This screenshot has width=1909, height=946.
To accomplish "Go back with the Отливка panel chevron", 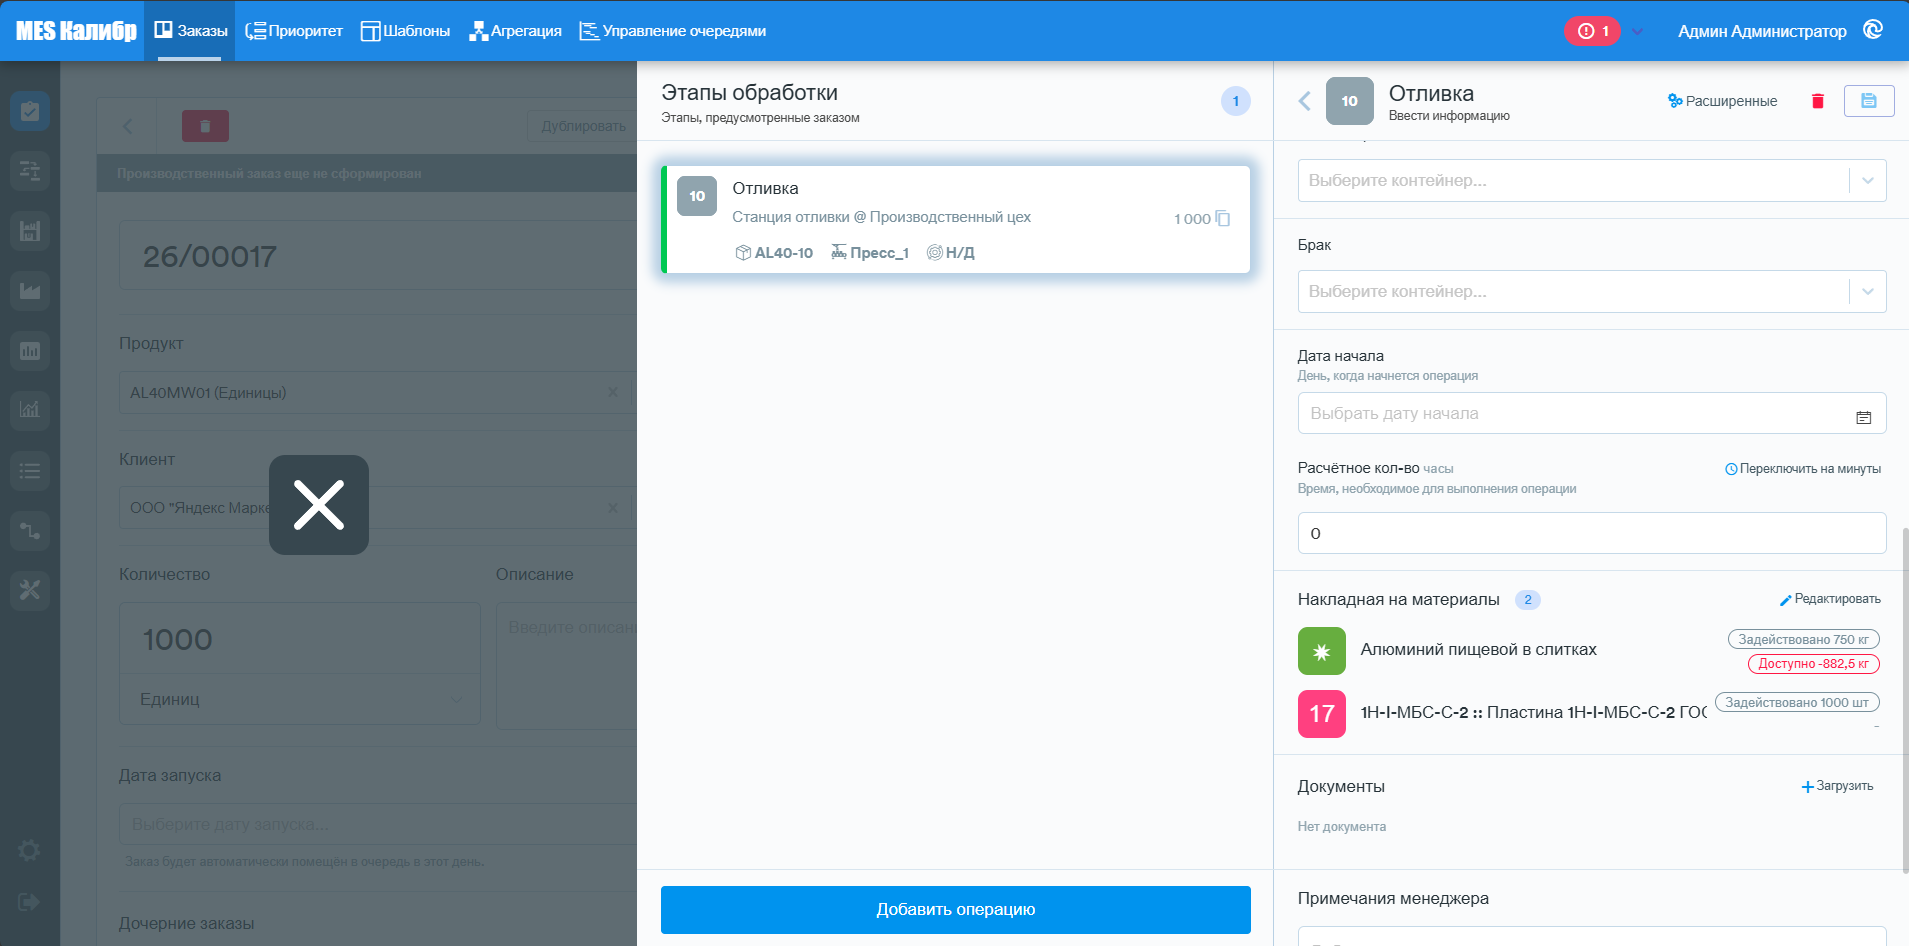I will pos(1304,101).
